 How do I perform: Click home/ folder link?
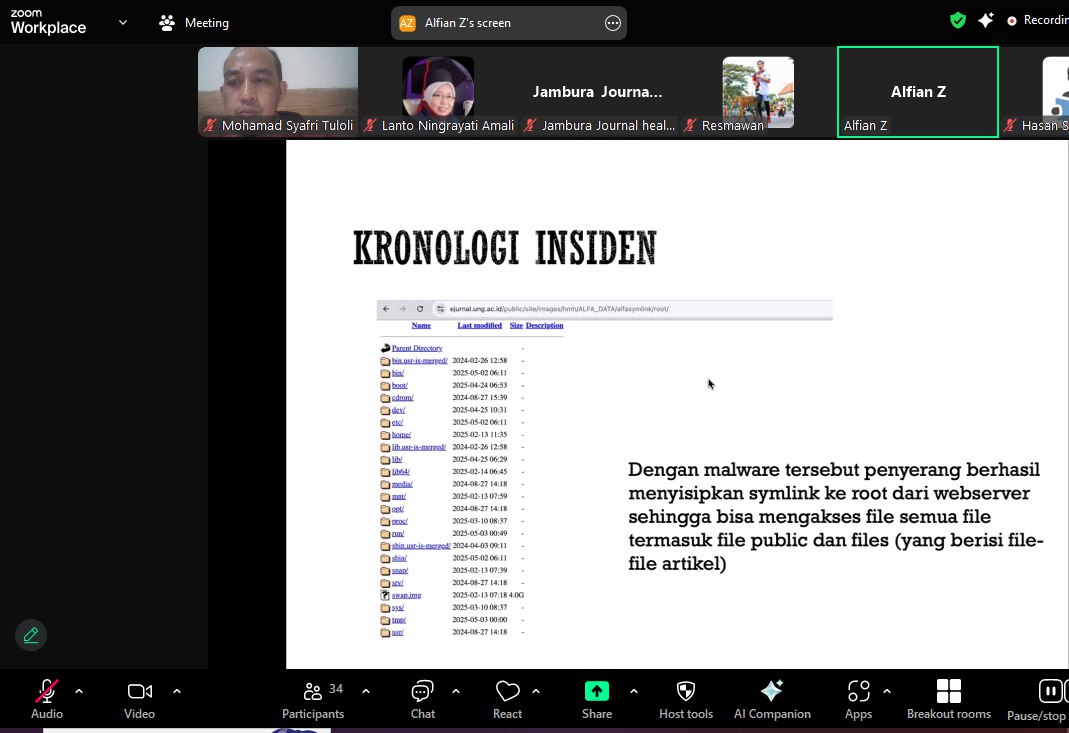point(401,434)
